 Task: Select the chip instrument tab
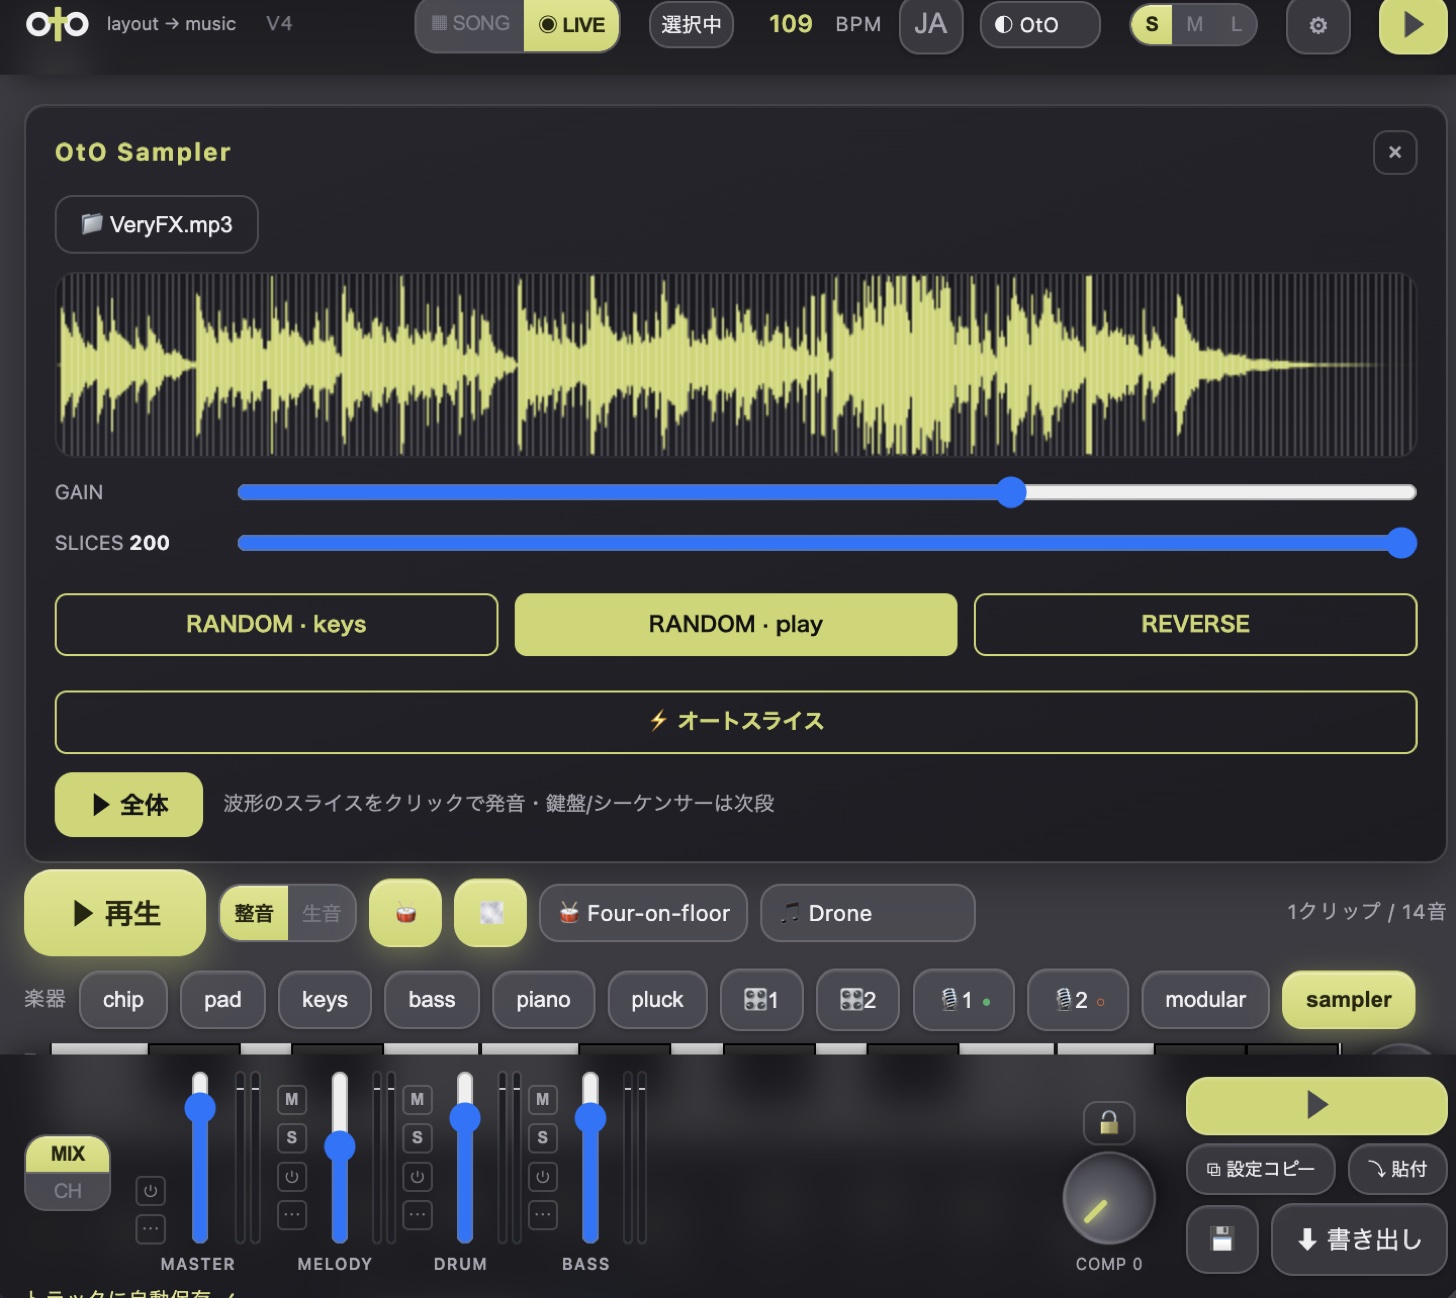(x=123, y=1000)
